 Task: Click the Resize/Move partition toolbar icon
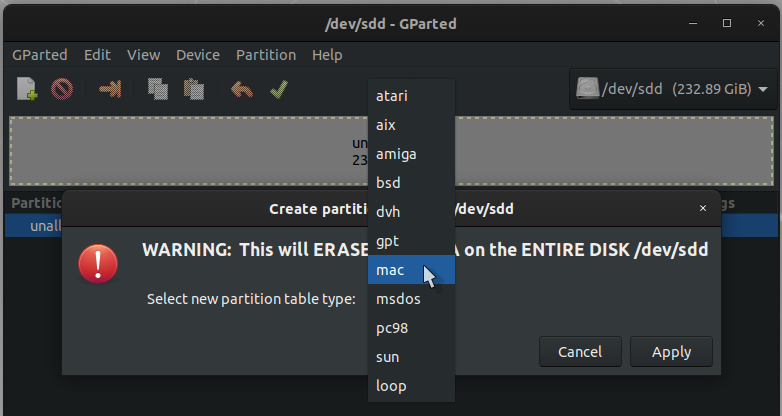click(110, 89)
